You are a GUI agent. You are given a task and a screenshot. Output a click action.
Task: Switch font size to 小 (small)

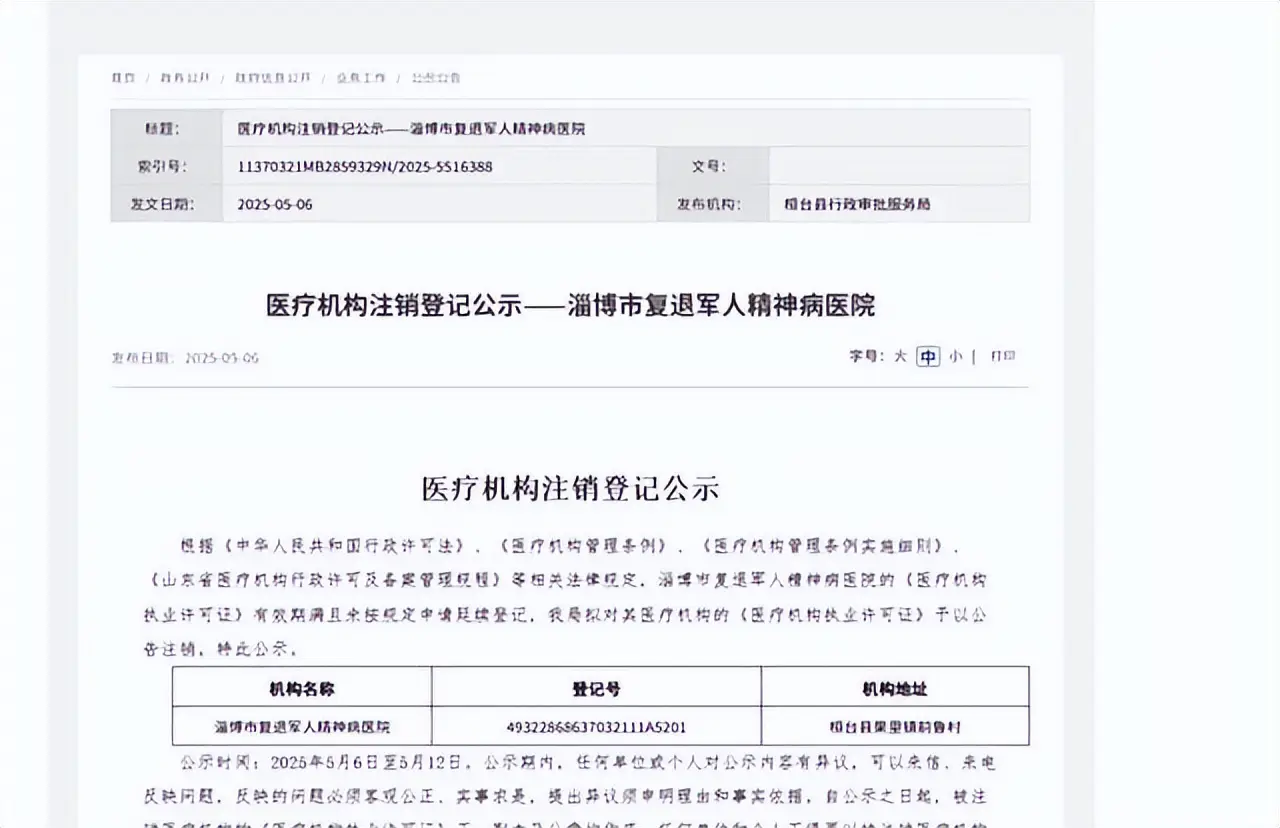[x=956, y=356]
